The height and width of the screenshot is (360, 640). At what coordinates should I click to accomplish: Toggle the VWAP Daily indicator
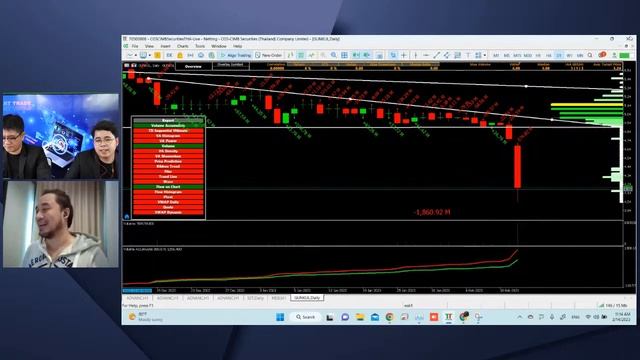(x=168, y=202)
